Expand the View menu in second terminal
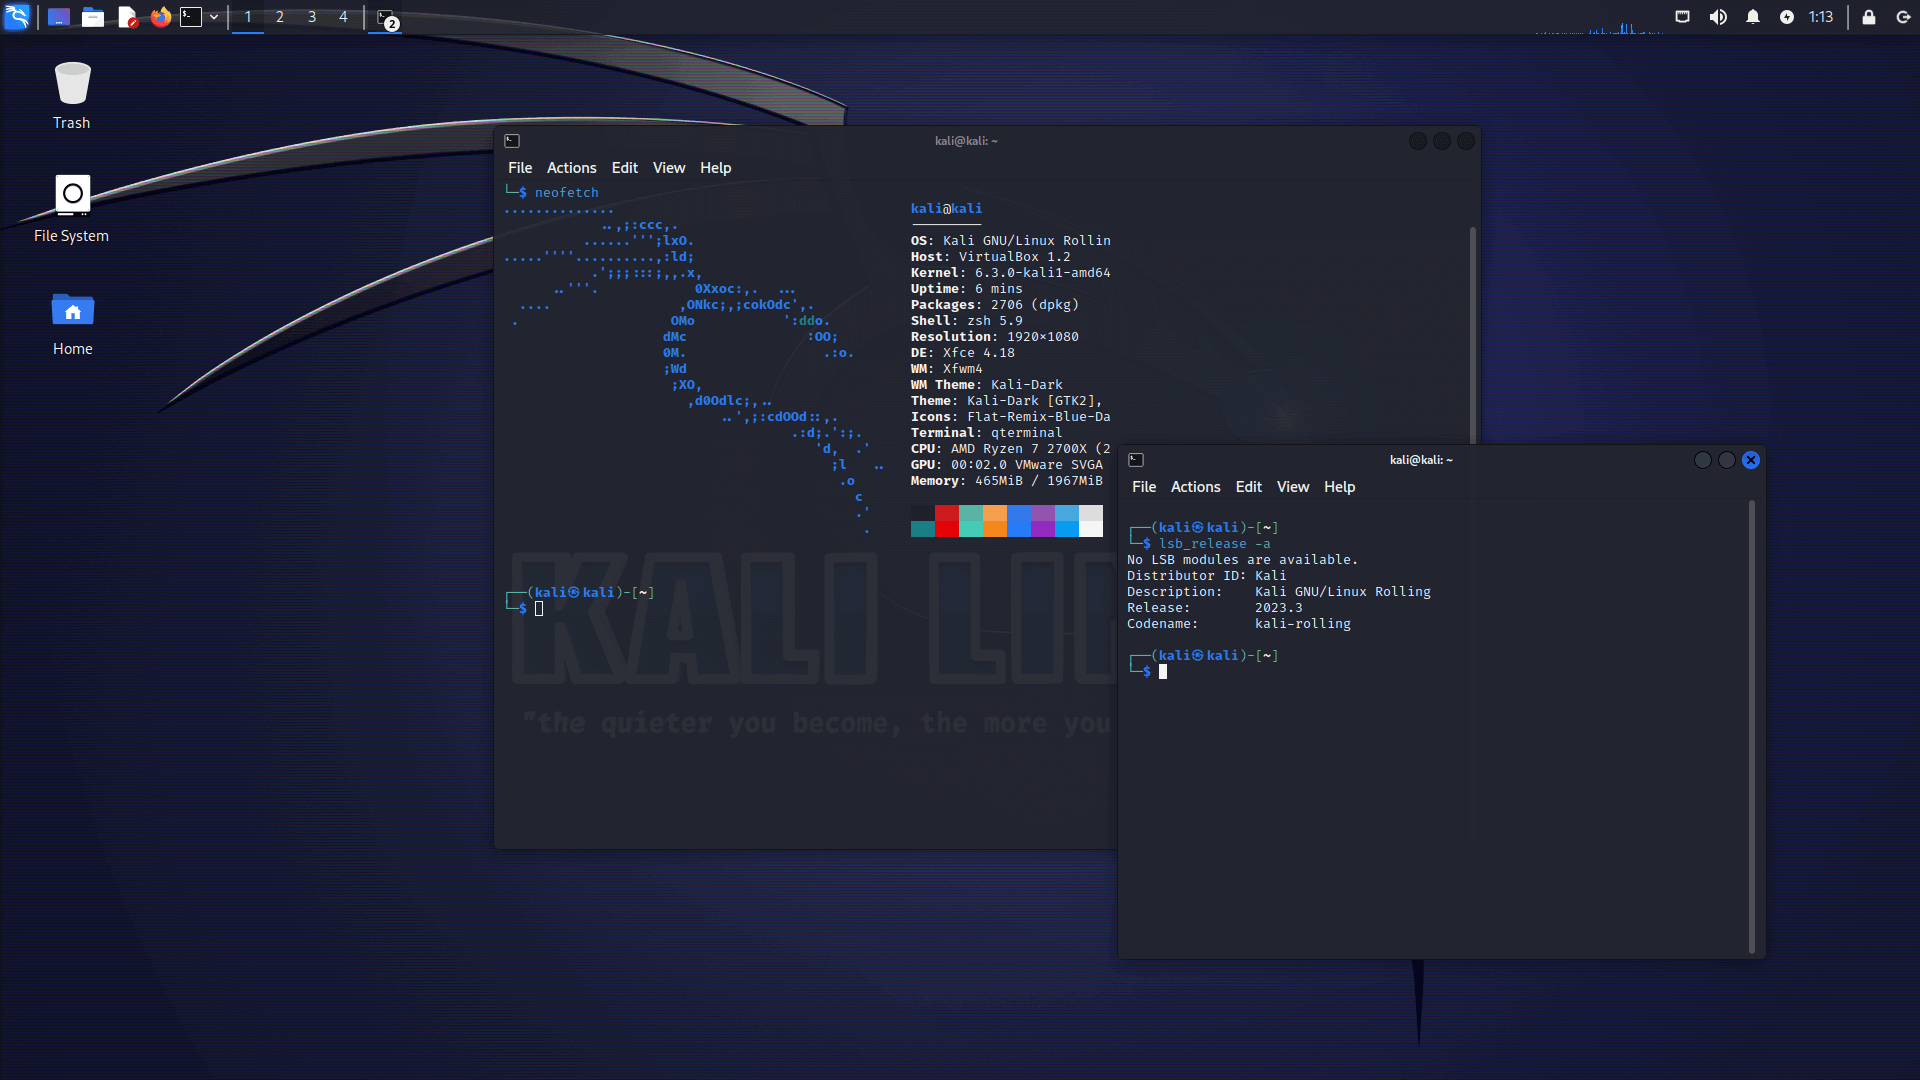The image size is (1920, 1080). 1292,485
